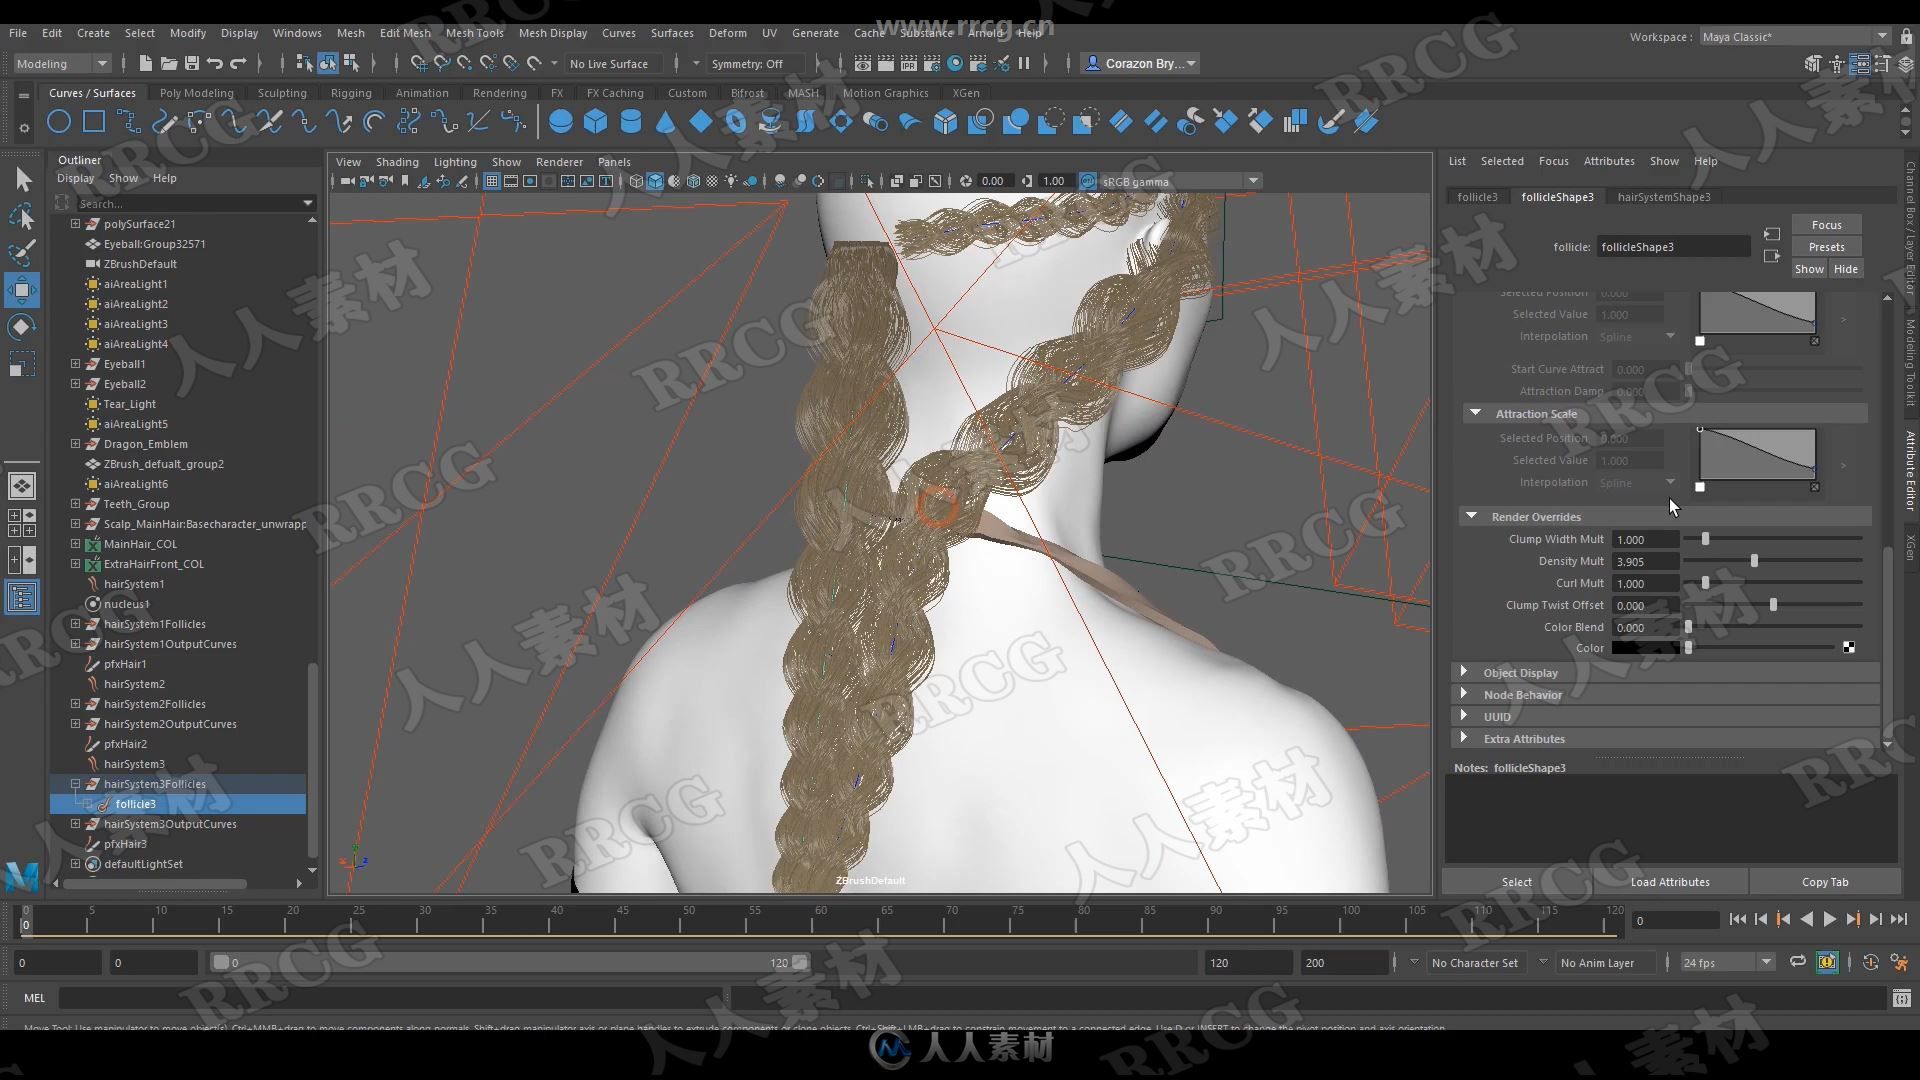Open the Modify menu
1920x1080 pixels.
coord(187,32)
